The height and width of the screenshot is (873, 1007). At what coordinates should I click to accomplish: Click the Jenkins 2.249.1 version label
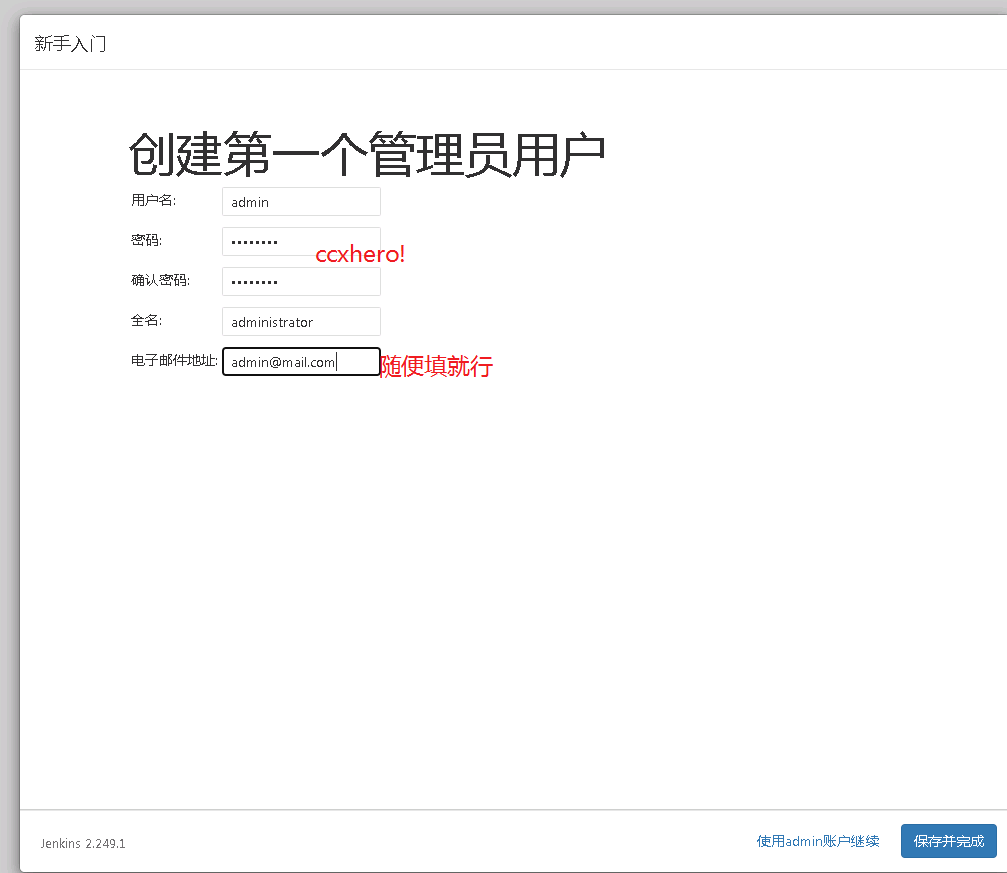(82, 843)
